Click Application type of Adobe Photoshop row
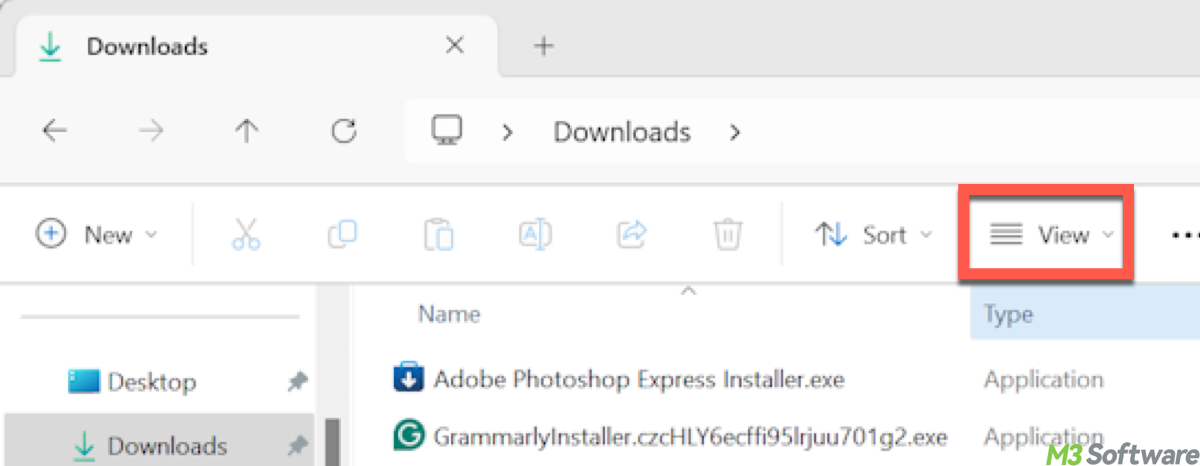Screen dimensions: 1200x466 1044,380
